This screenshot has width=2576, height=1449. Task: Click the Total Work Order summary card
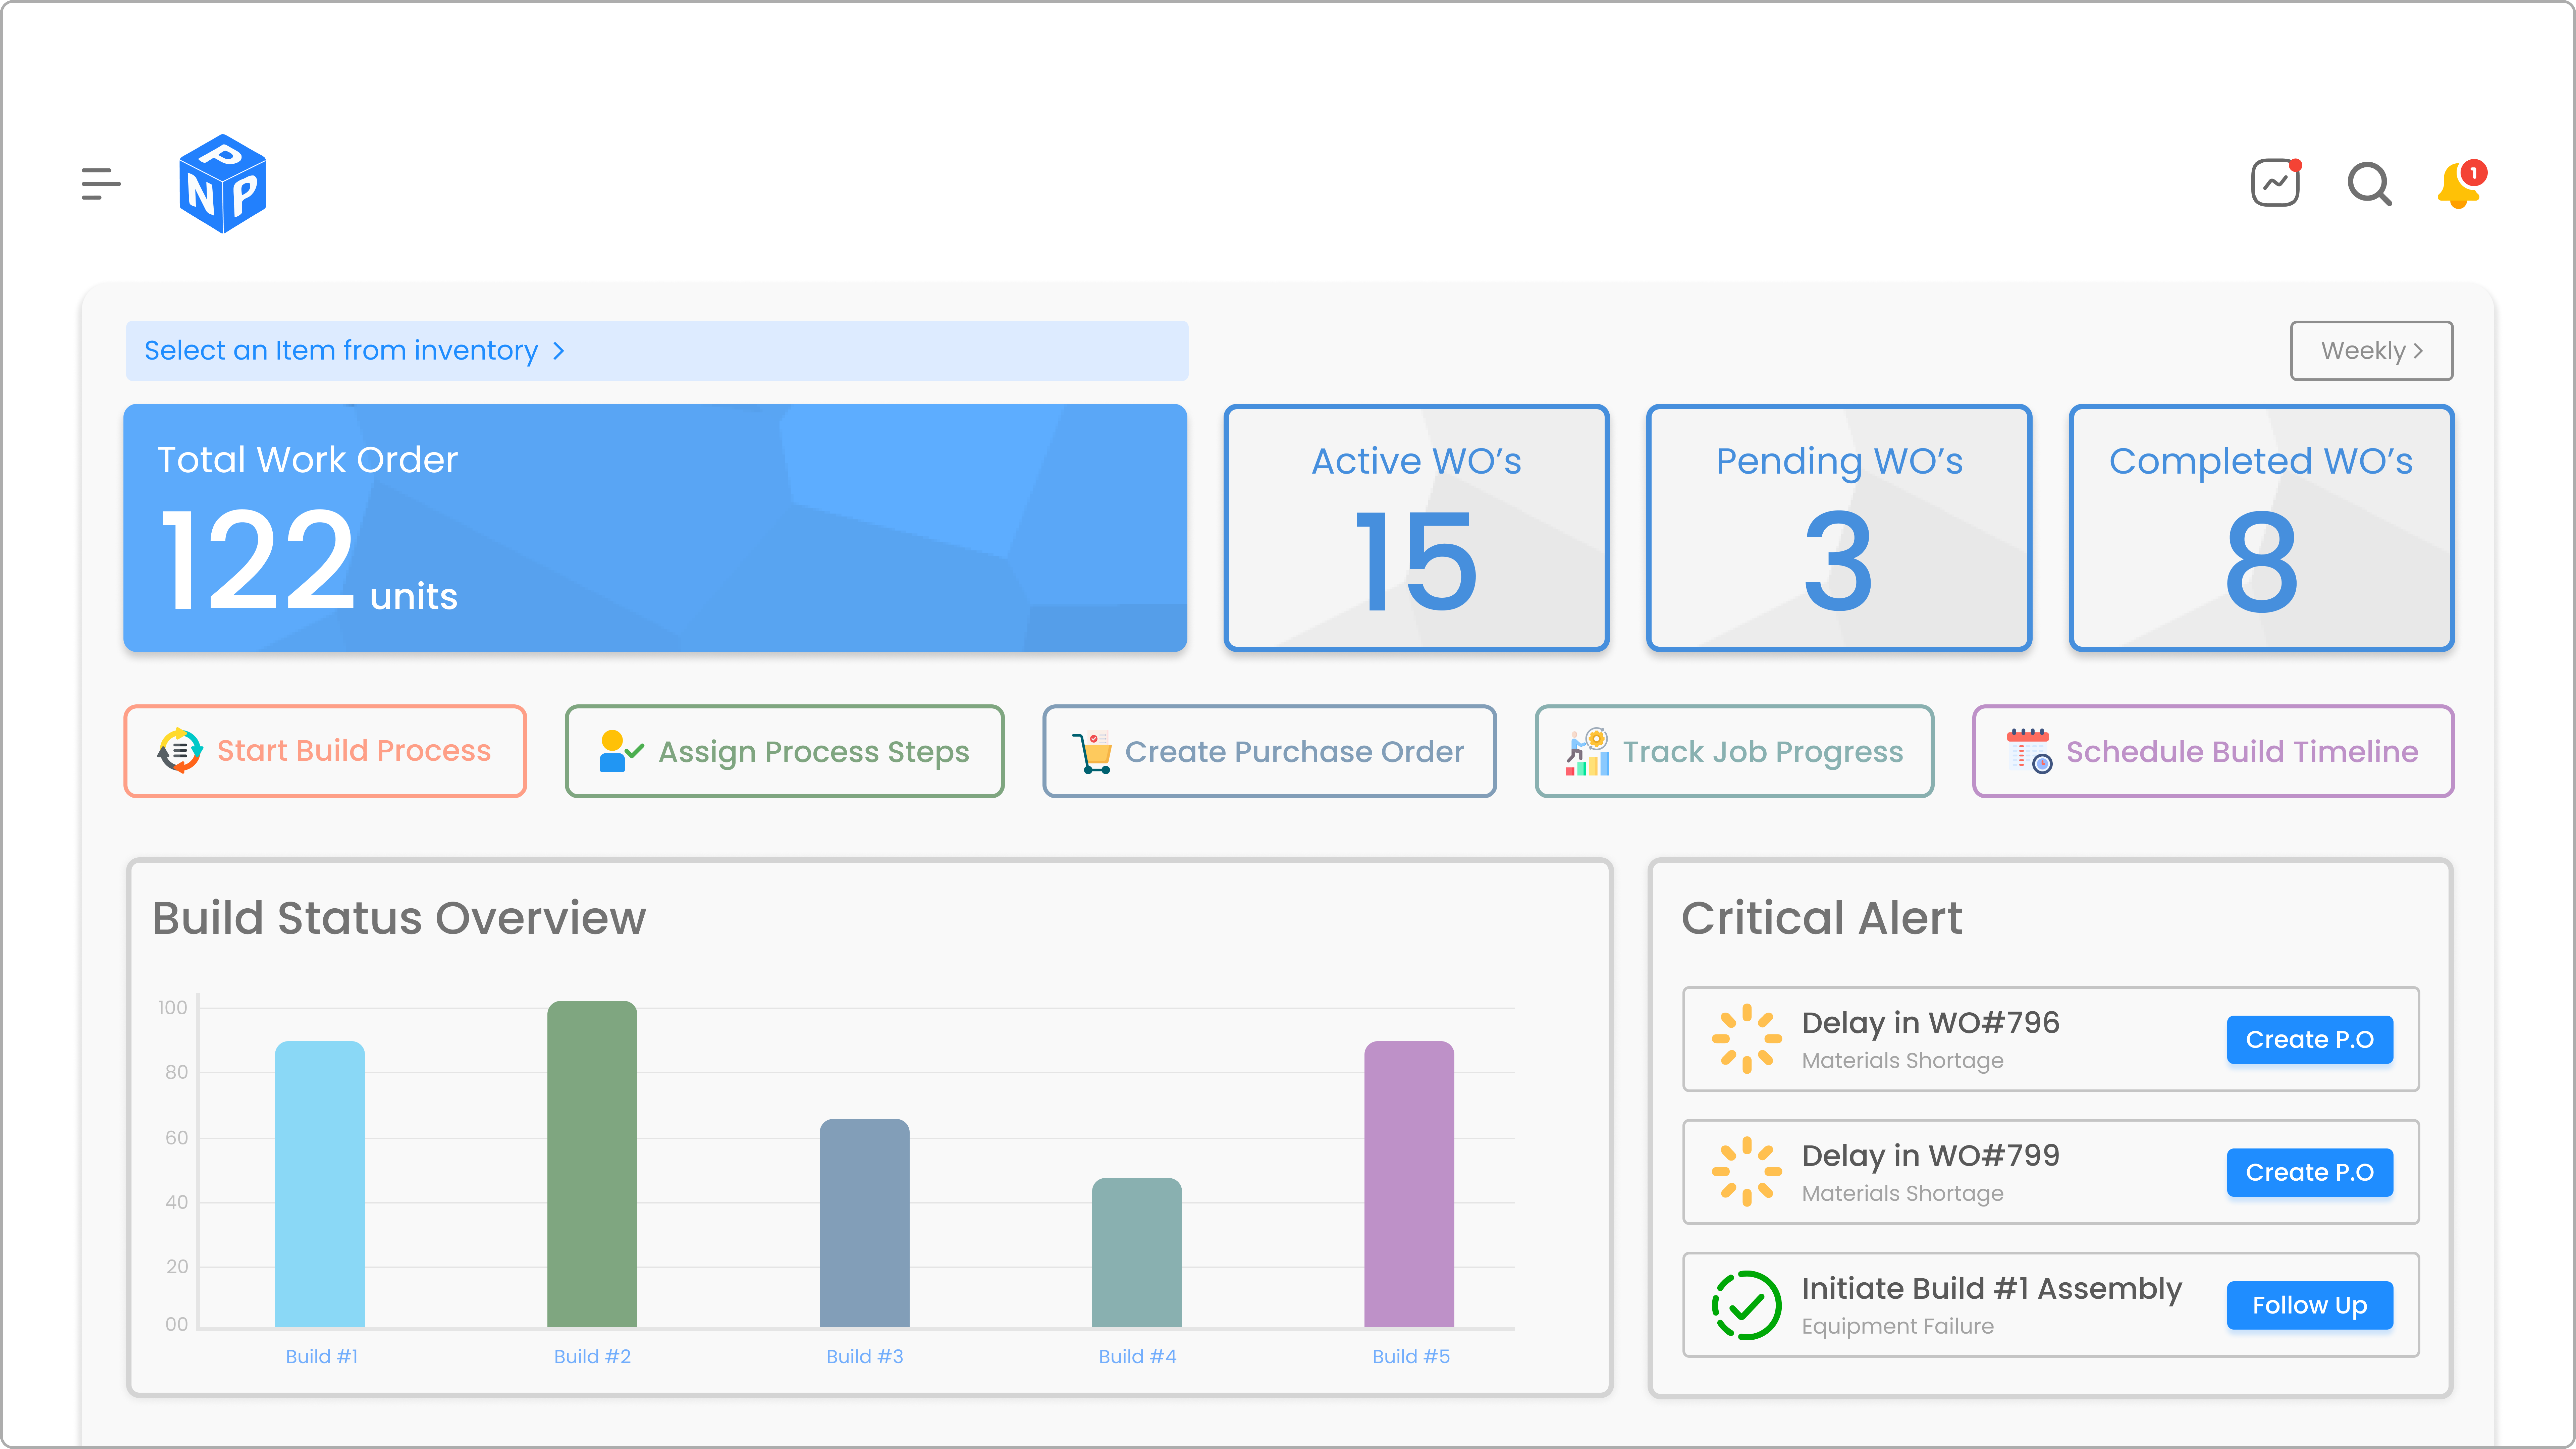pos(655,528)
